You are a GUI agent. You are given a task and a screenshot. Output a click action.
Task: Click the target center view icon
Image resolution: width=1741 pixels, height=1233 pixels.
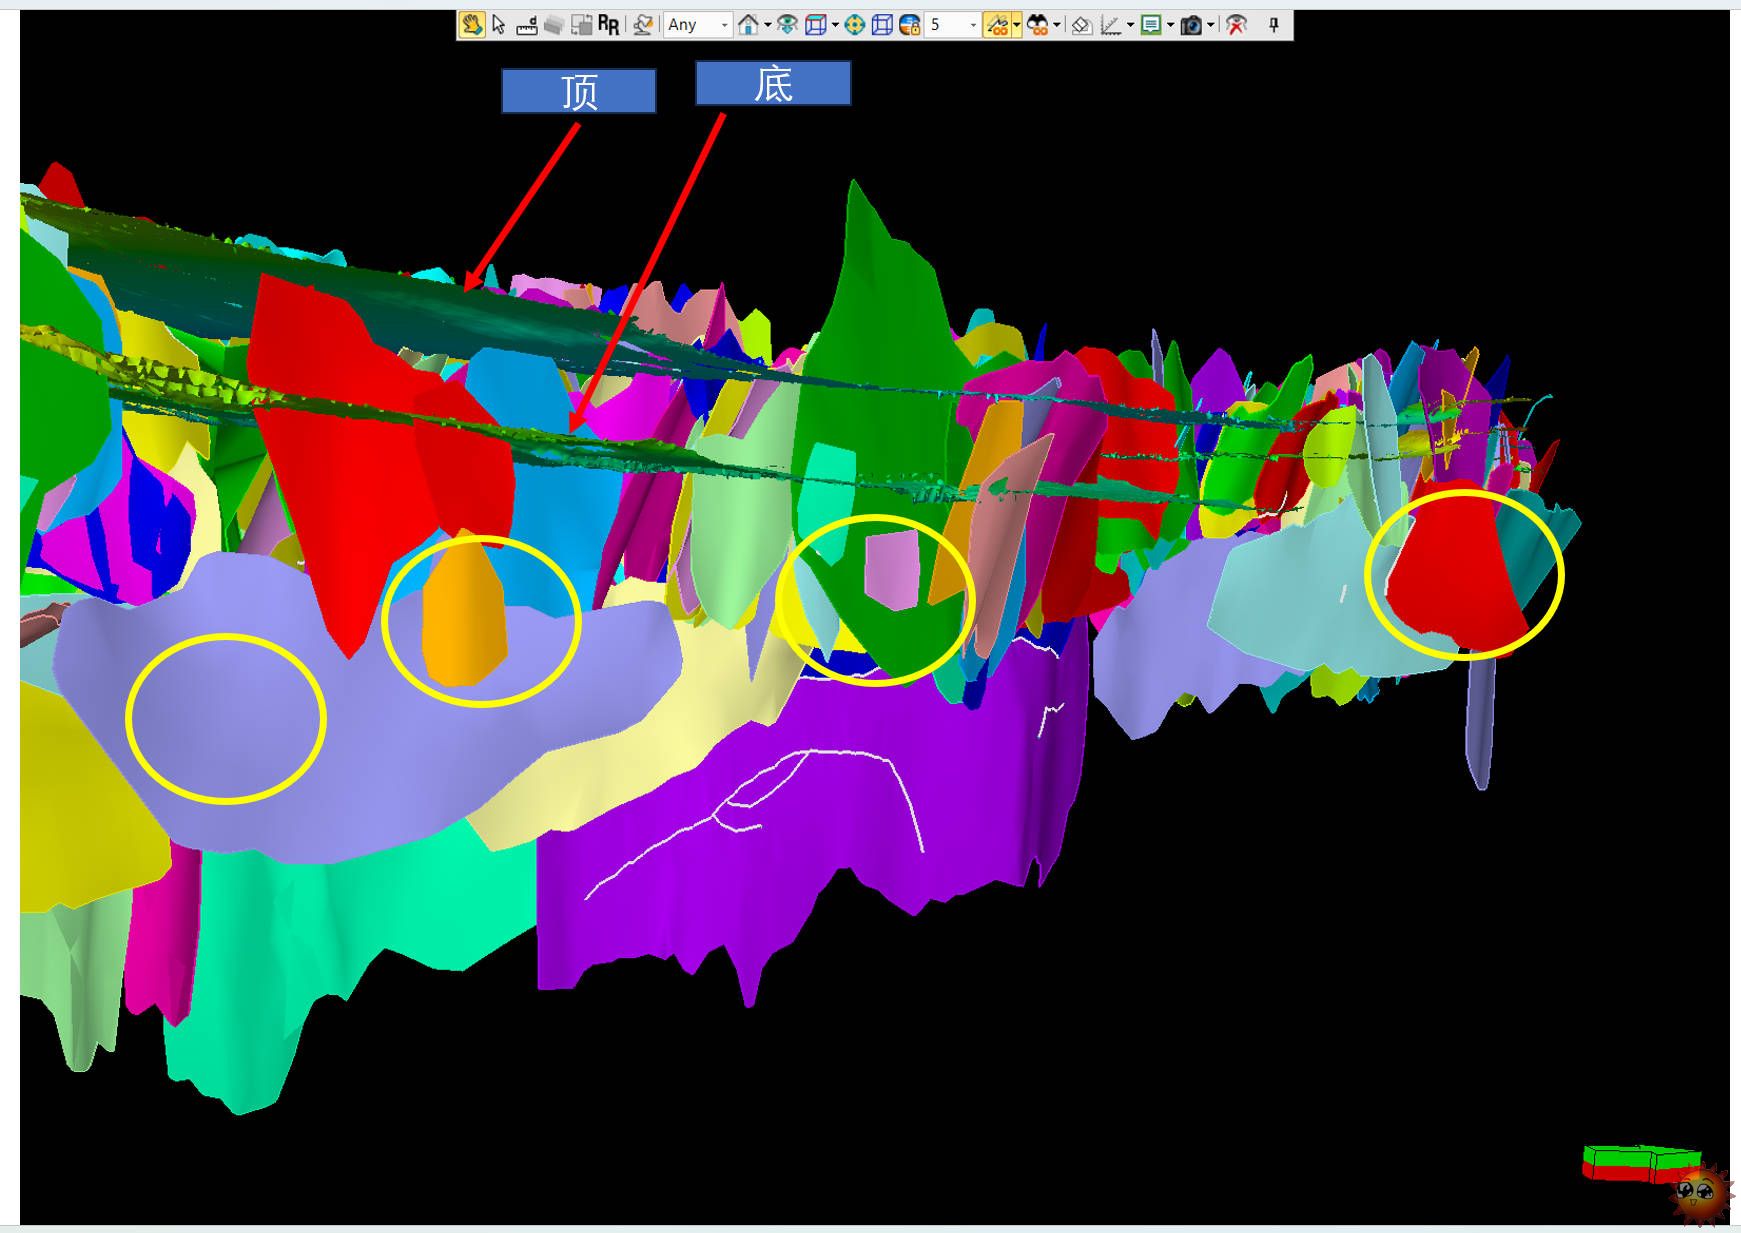point(854,25)
